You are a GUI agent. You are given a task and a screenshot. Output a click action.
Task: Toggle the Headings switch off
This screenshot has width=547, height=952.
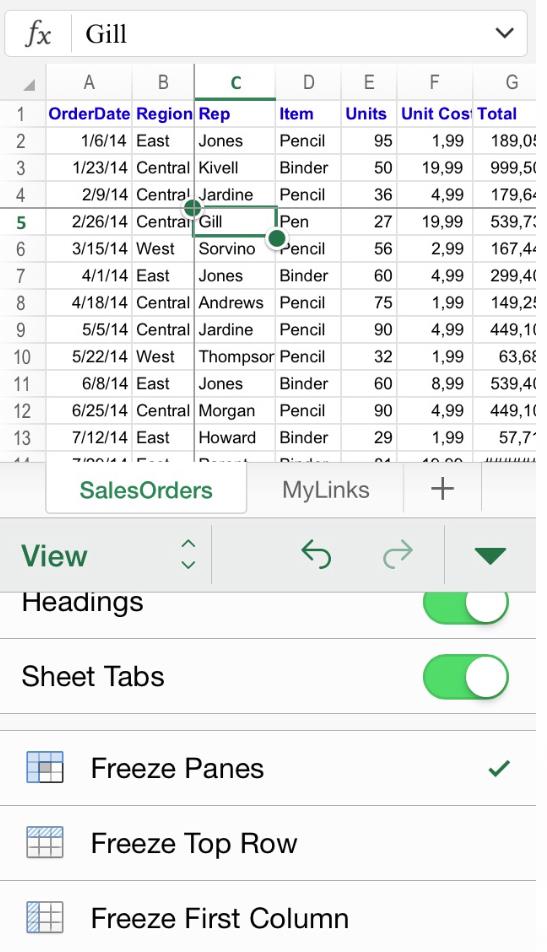pos(466,606)
